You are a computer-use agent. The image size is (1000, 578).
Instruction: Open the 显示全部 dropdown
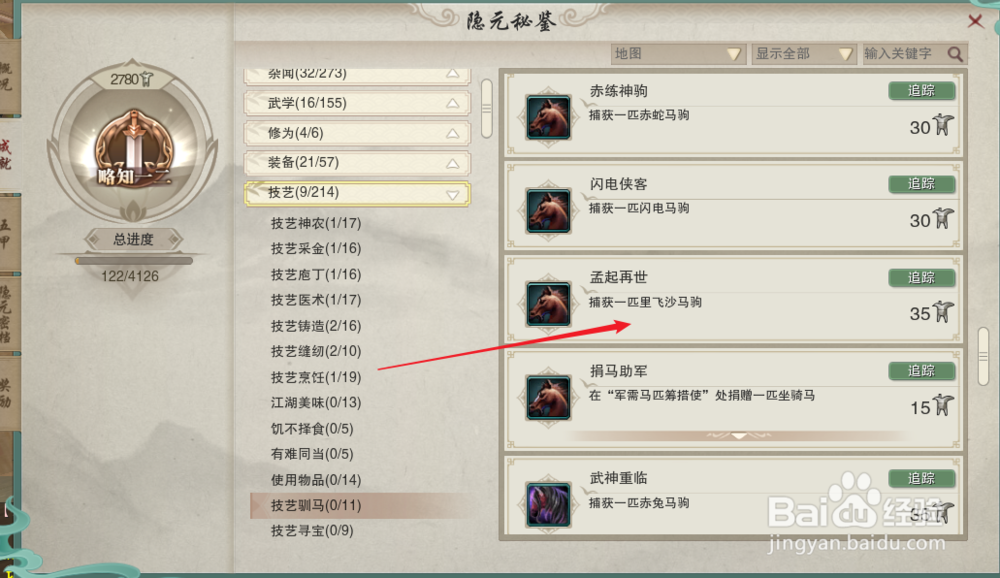pos(804,54)
